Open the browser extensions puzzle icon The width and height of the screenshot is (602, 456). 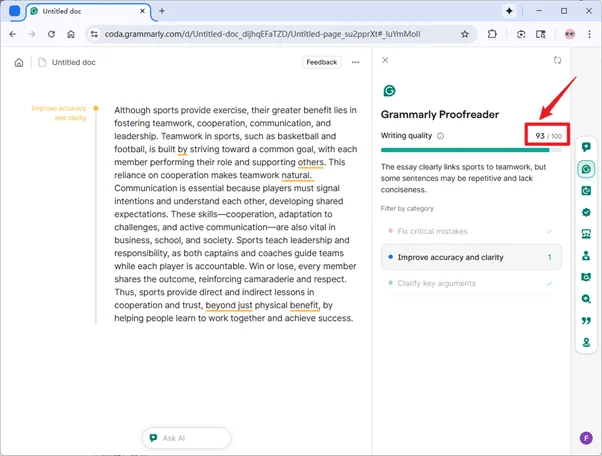tap(492, 34)
